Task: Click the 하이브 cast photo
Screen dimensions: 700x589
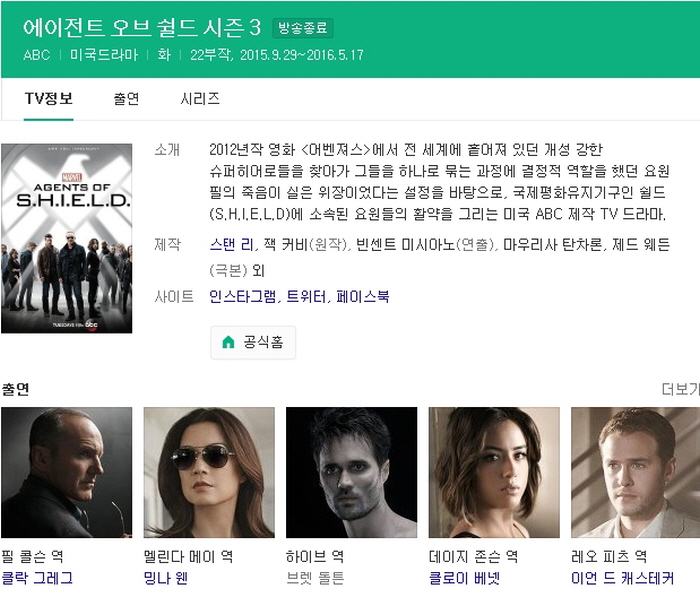Action: pos(351,472)
